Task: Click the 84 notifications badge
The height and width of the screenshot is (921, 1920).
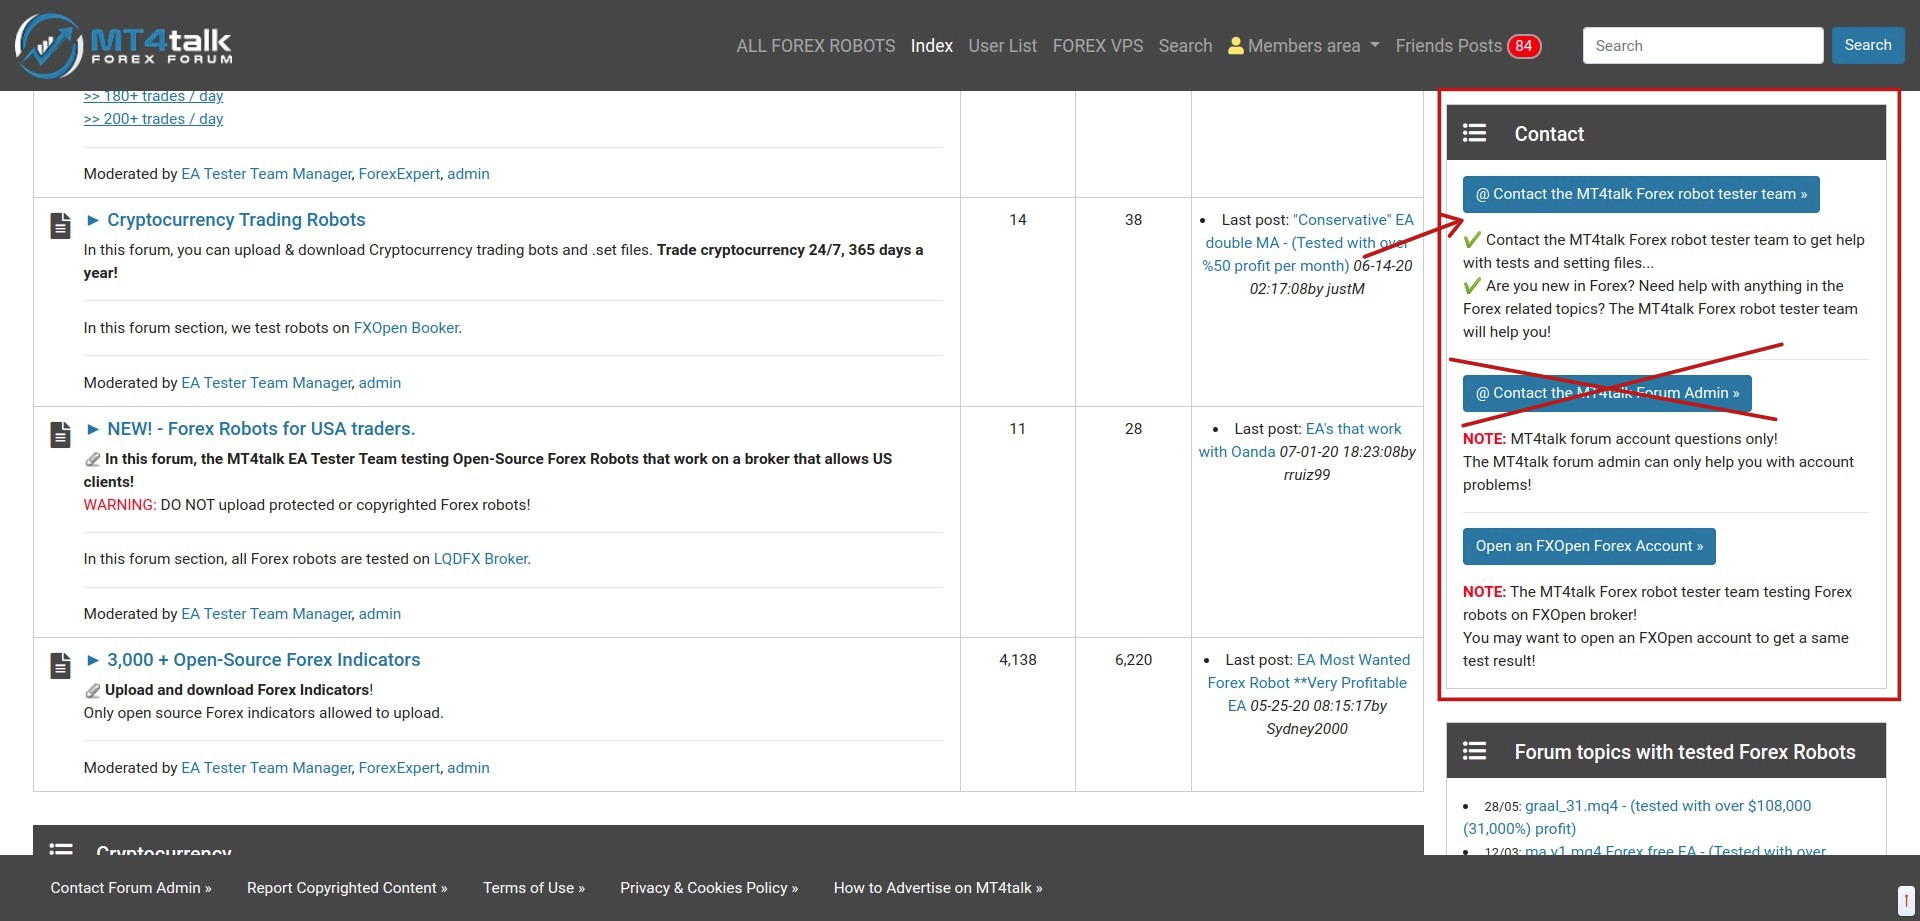Action: (x=1524, y=46)
